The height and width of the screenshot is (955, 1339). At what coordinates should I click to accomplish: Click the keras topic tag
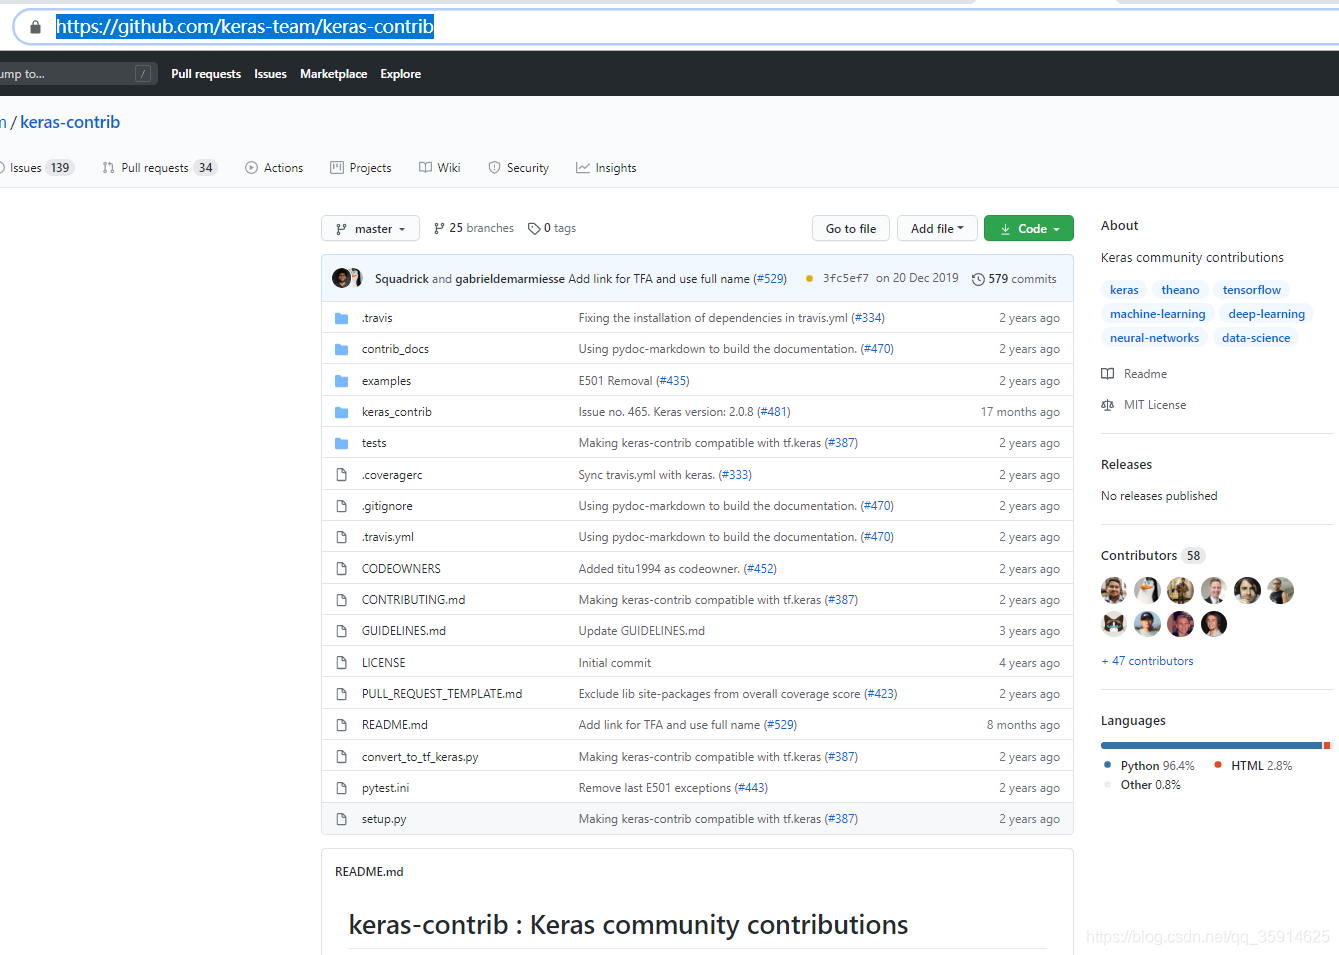[x=1124, y=290]
